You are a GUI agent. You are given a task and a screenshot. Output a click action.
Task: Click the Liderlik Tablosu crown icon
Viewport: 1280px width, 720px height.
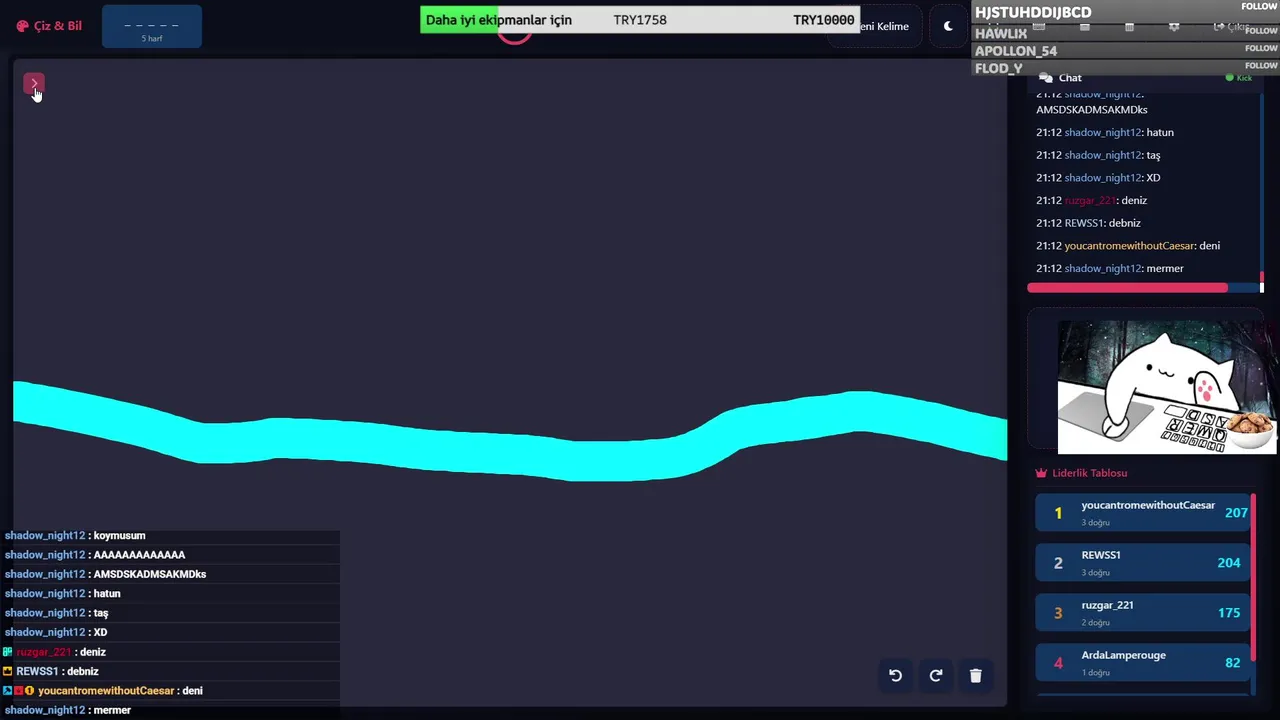click(x=1041, y=473)
